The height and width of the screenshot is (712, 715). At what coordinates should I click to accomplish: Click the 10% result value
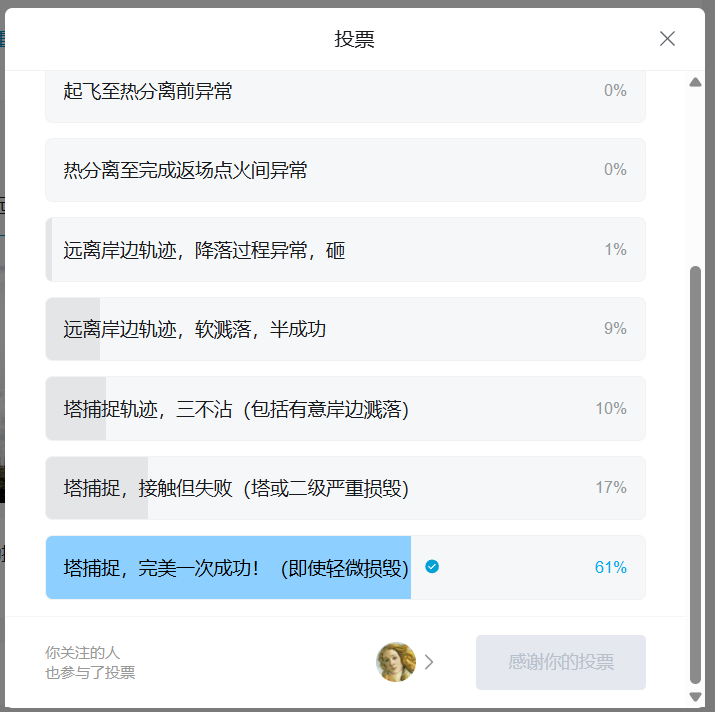(611, 408)
